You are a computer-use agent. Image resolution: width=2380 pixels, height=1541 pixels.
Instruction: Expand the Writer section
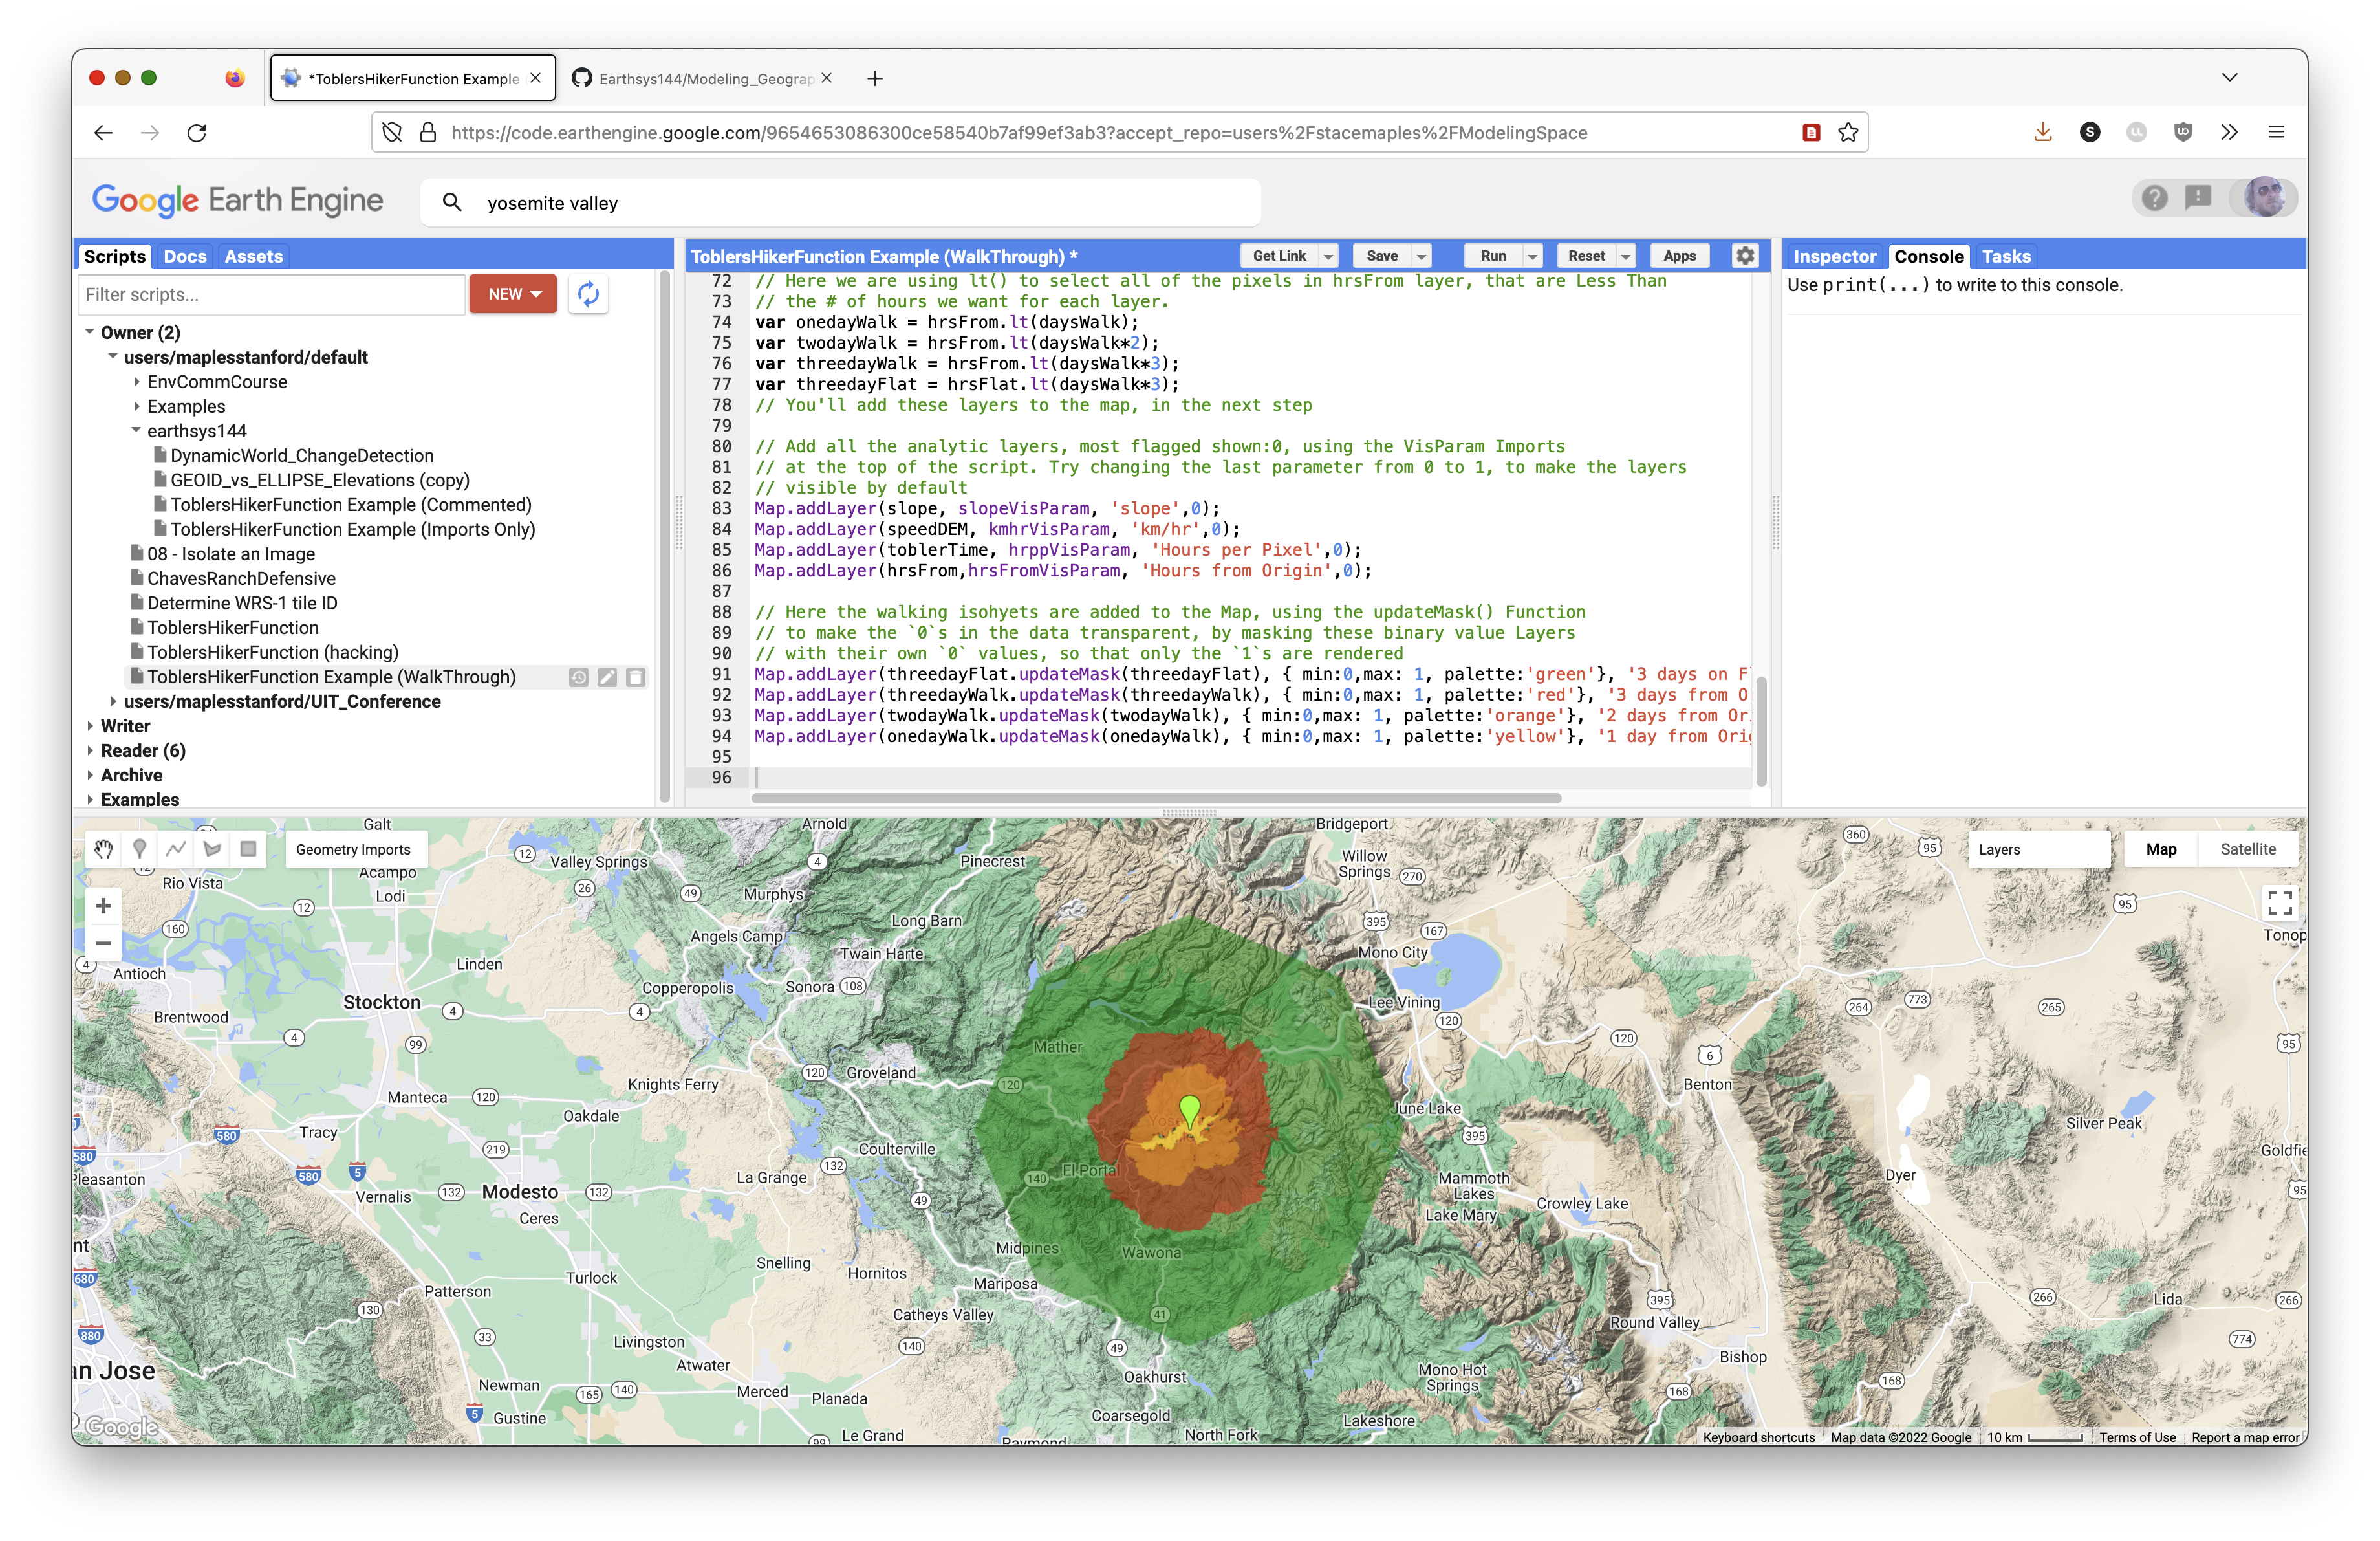90,726
